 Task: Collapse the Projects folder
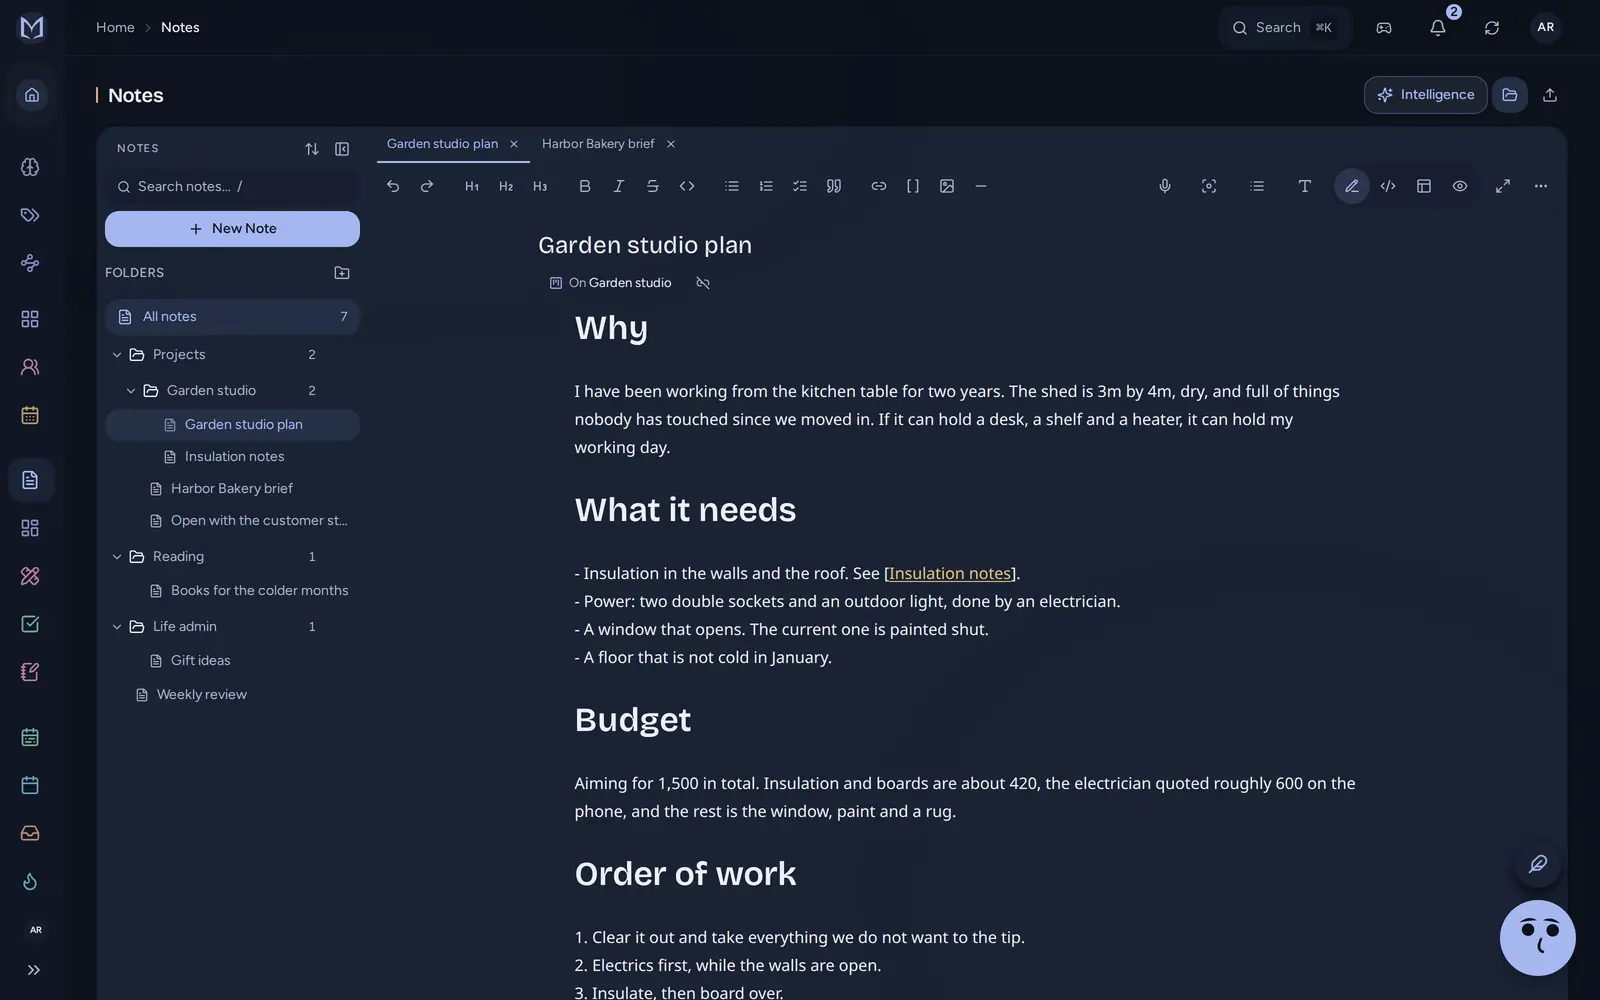click(117, 355)
